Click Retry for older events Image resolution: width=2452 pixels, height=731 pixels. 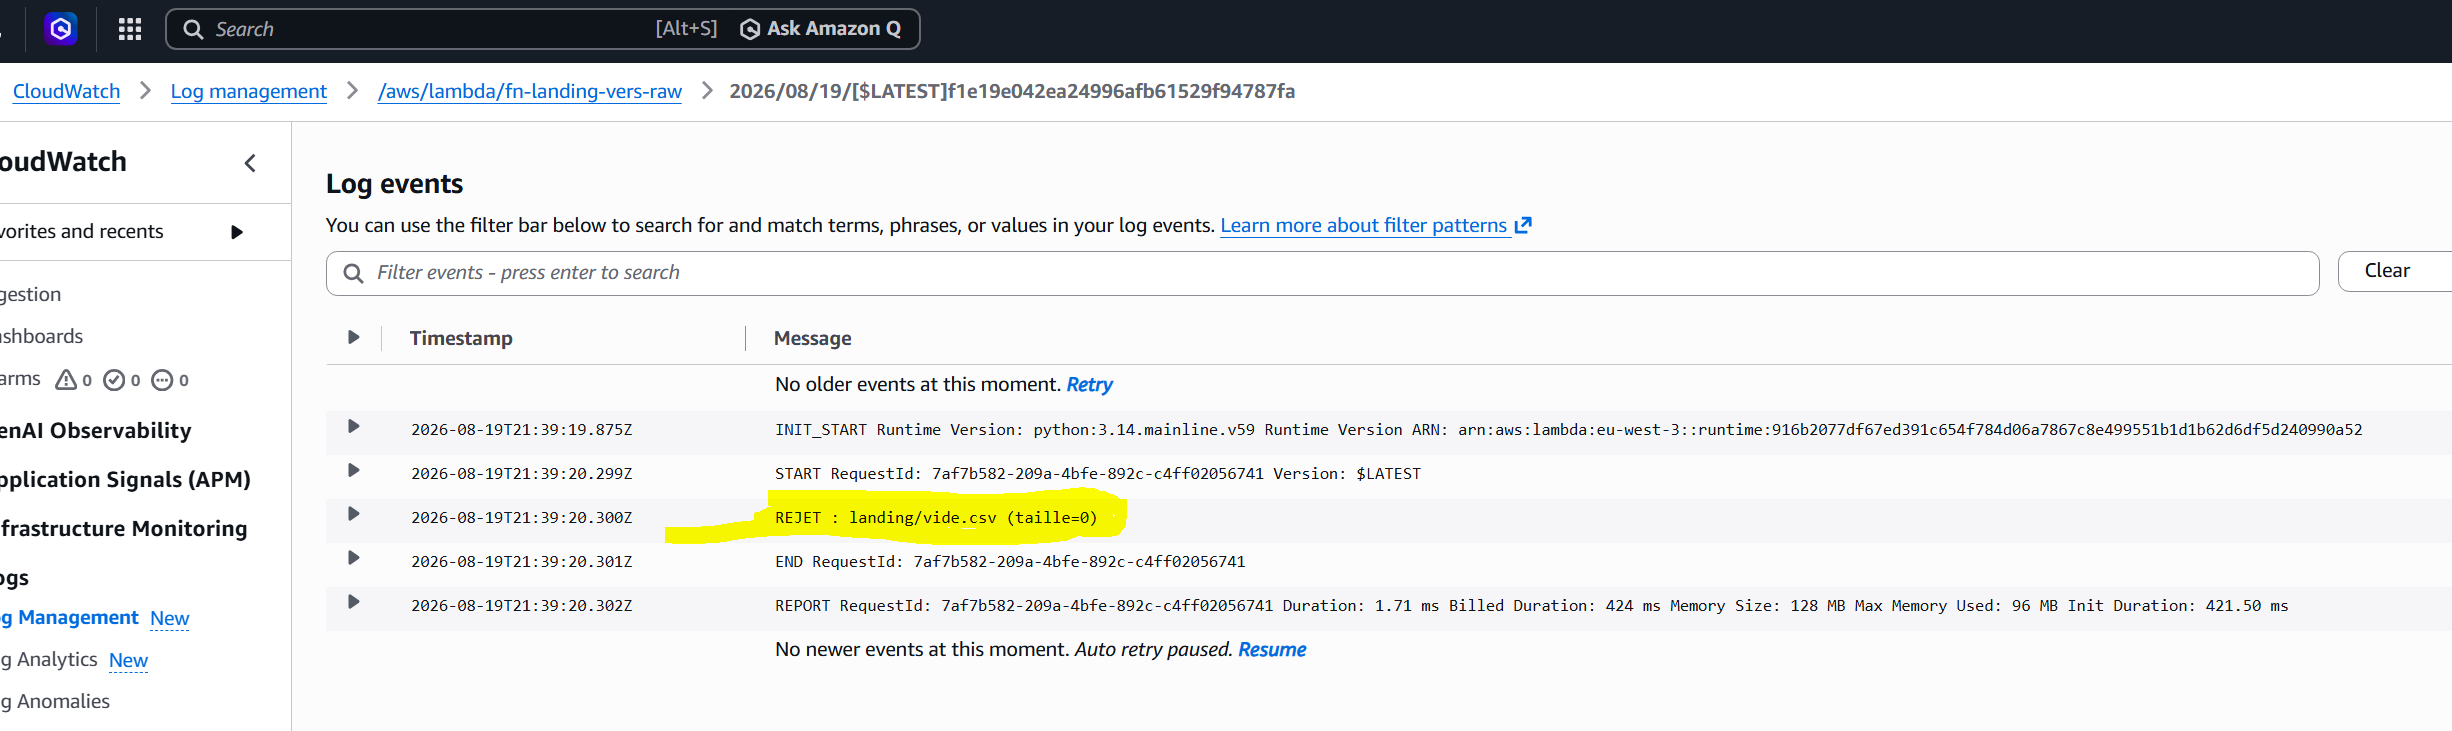point(1089,384)
